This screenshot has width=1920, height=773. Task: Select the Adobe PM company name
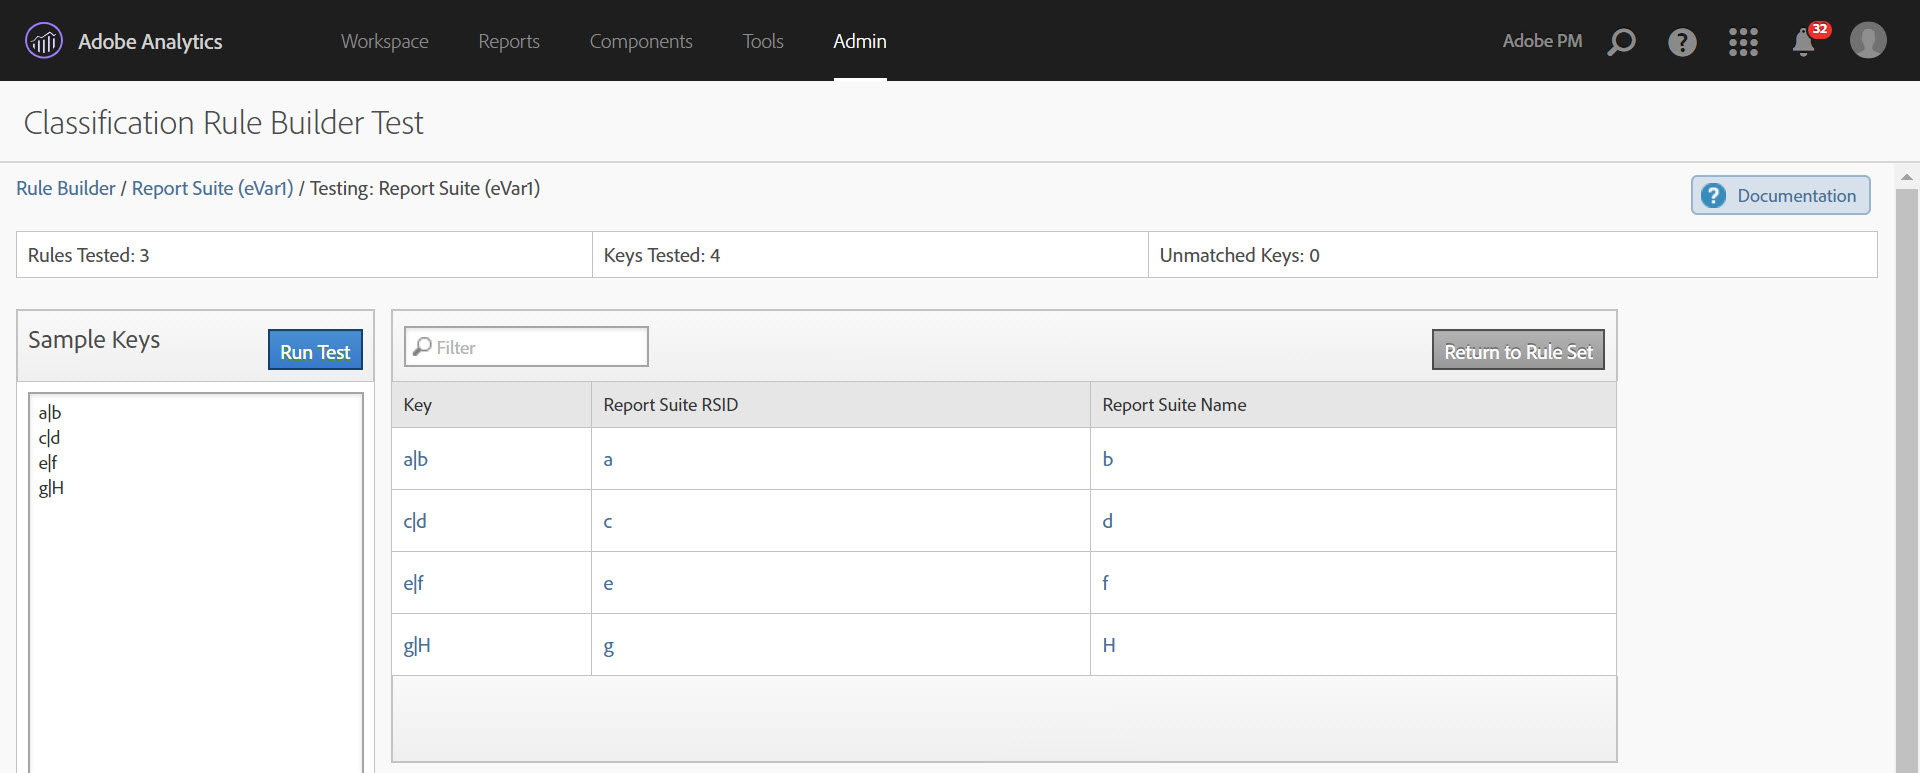click(1541, 41)
